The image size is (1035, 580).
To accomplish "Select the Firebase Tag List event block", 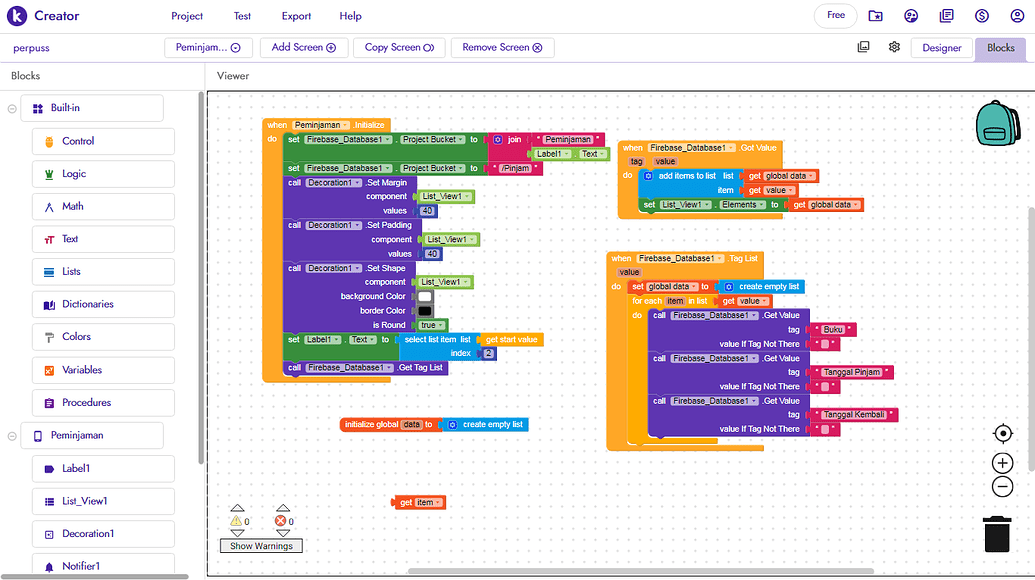I will pyautogui.click(x=684, y=259).
